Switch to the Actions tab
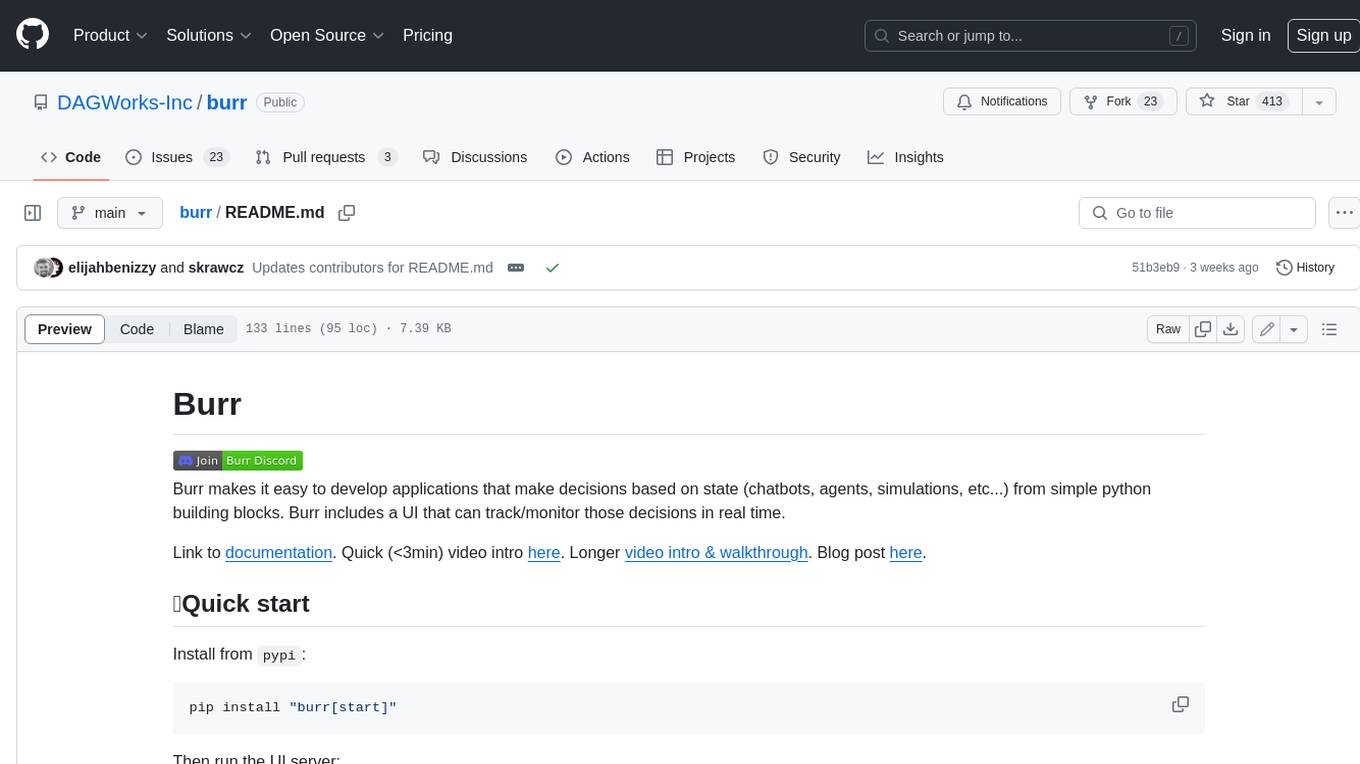This screenshot has width=1360, height=764. tap(593, 157)
